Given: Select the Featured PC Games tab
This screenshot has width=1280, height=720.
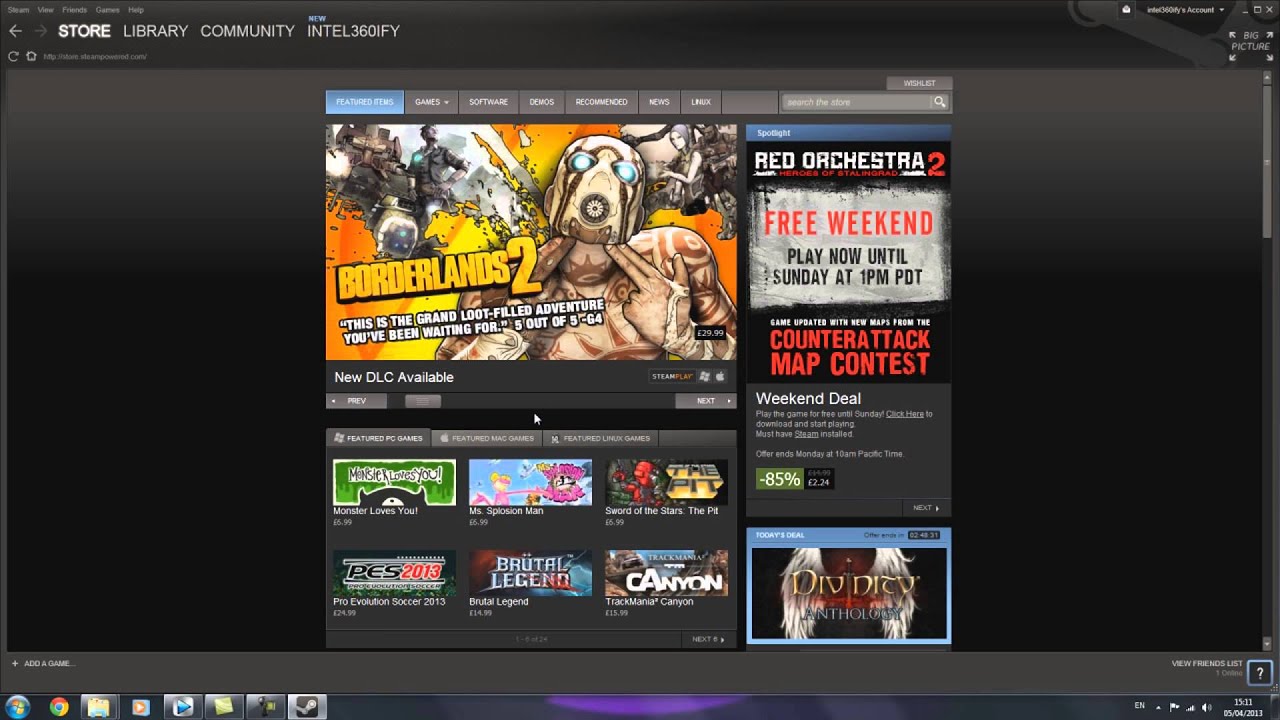Looking at the screenshot, I should (x=379, y=438).
